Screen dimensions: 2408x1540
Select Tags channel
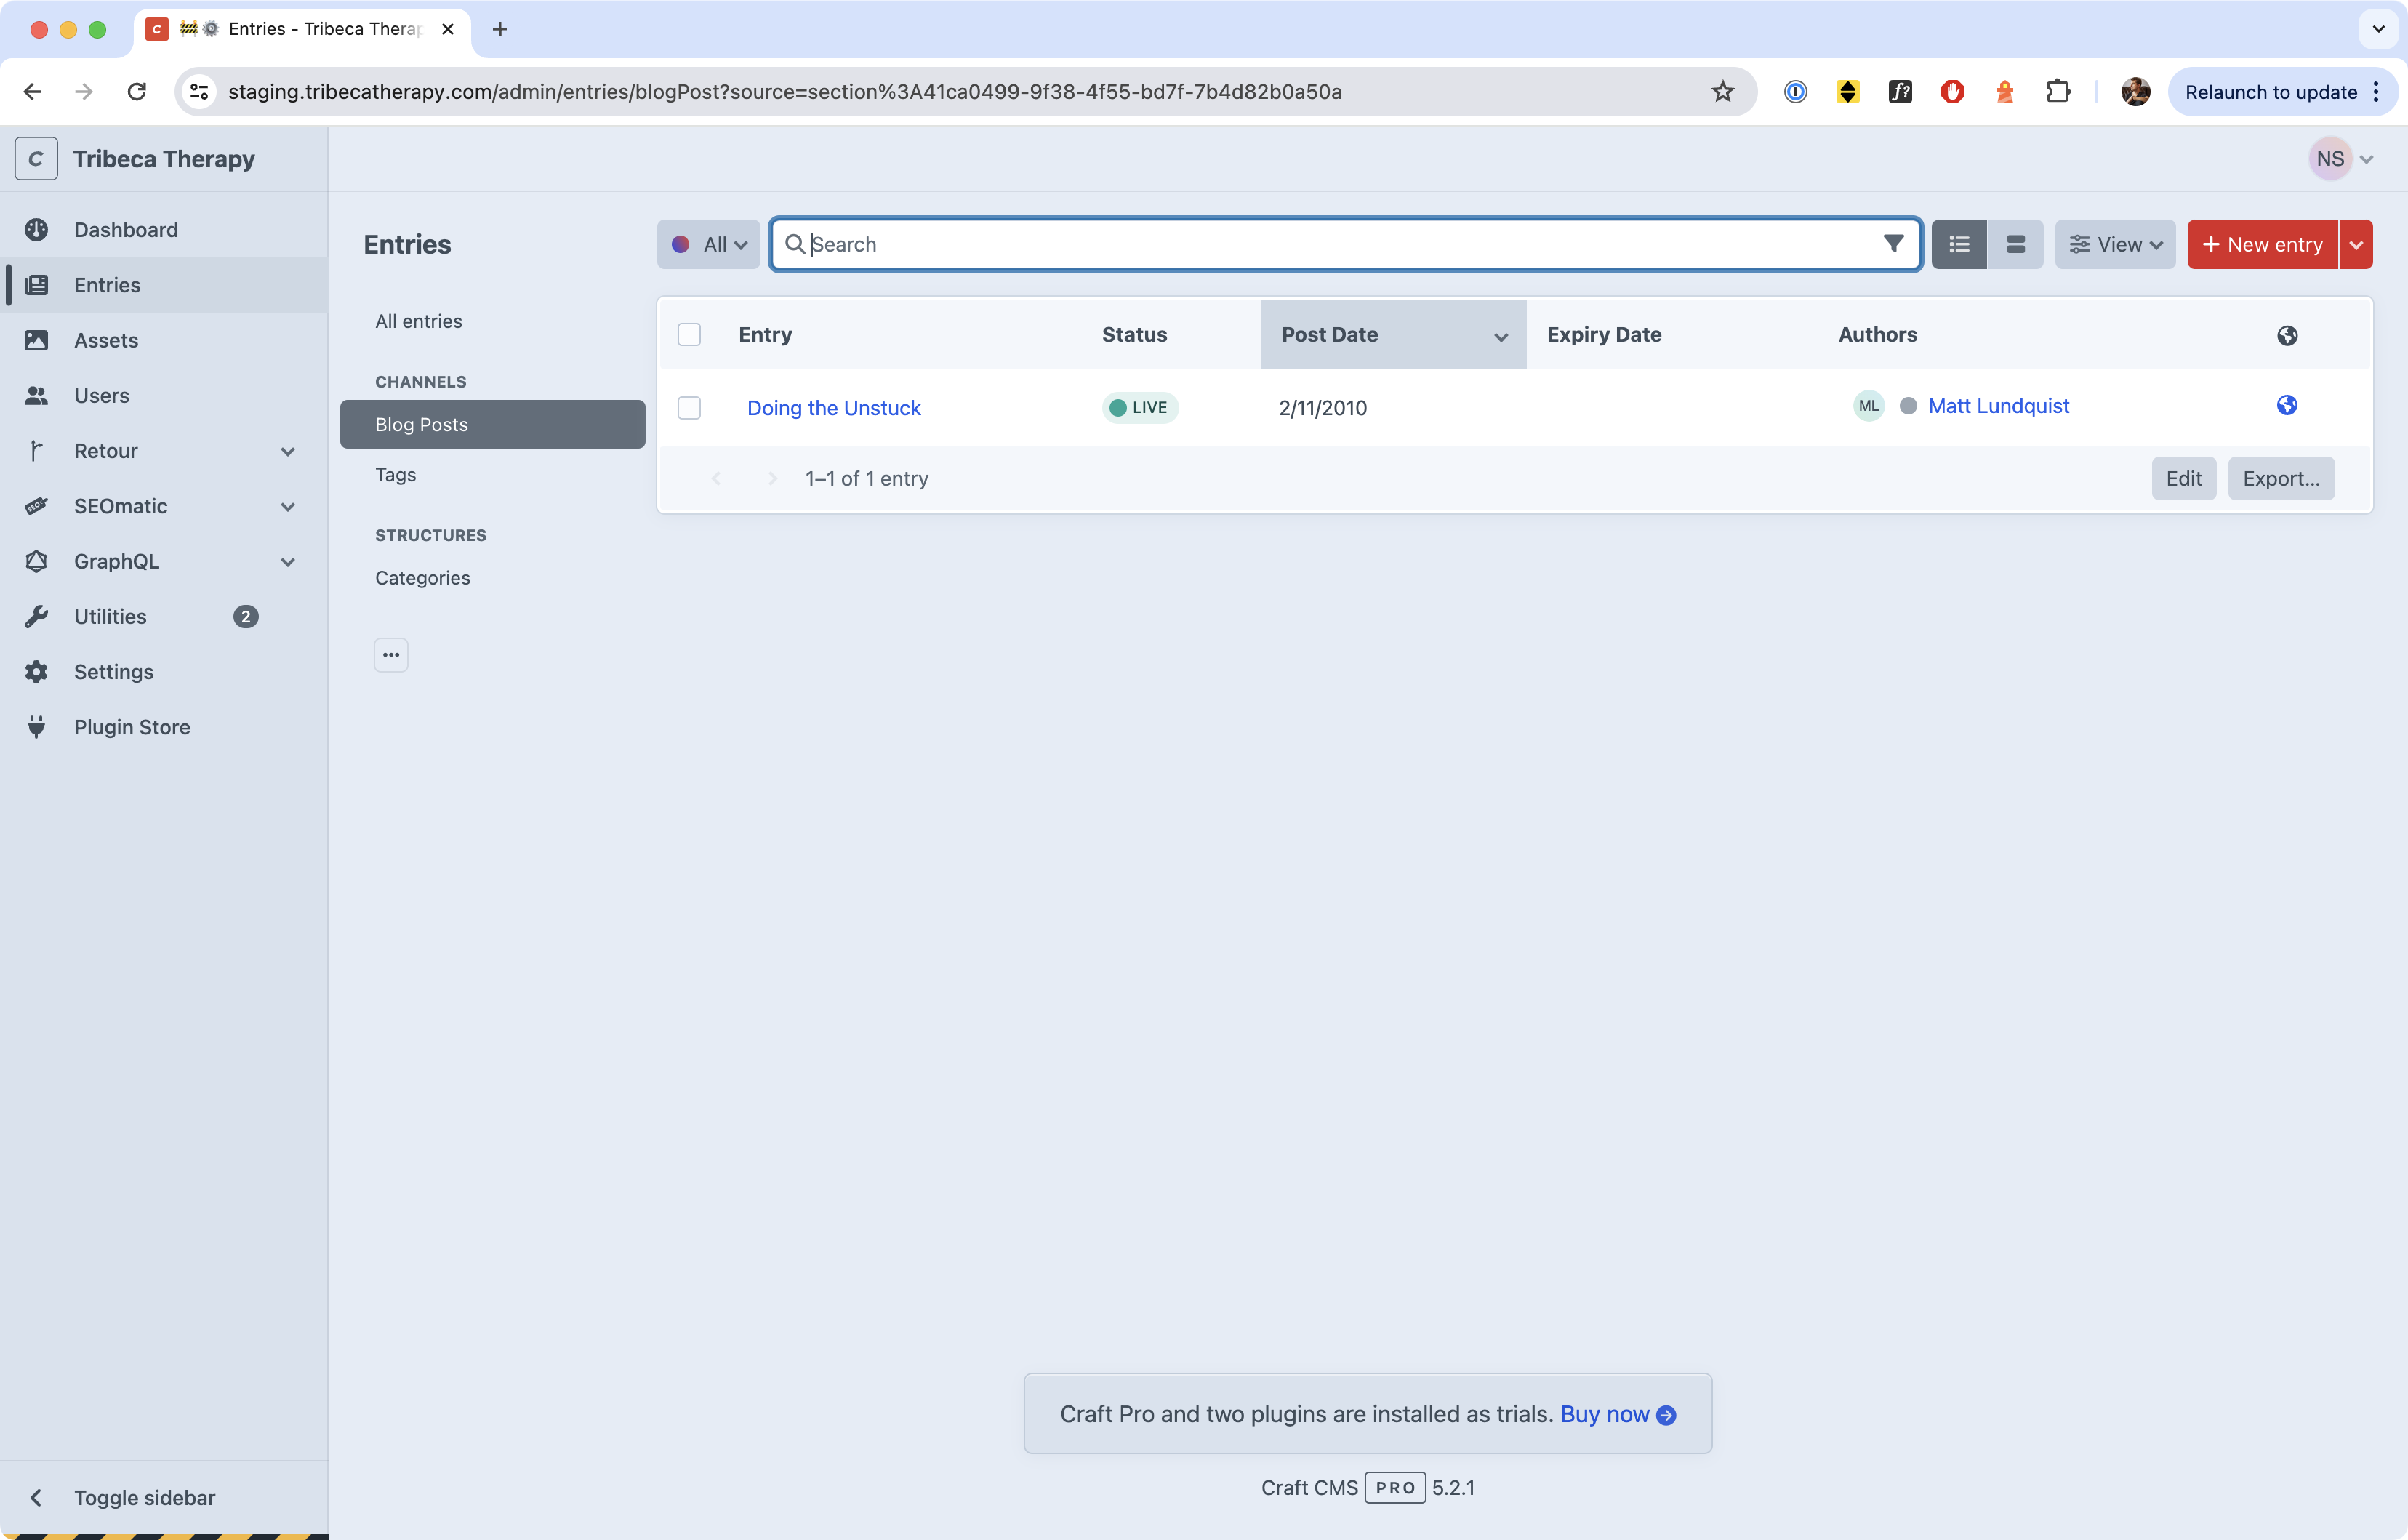[x=492, y=475]
